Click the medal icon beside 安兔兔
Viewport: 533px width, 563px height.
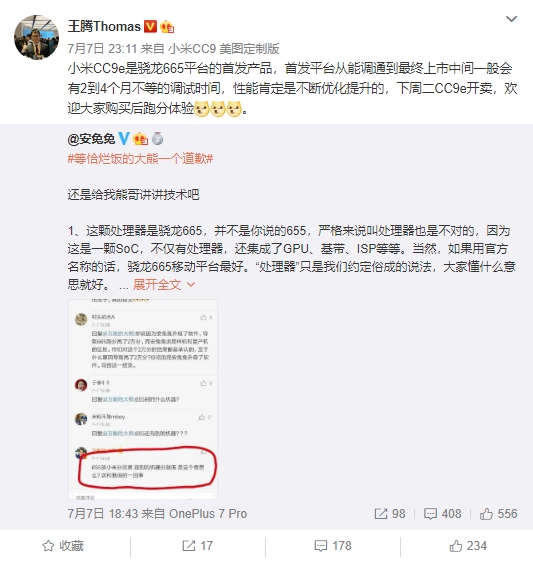[x=158, y=139]
